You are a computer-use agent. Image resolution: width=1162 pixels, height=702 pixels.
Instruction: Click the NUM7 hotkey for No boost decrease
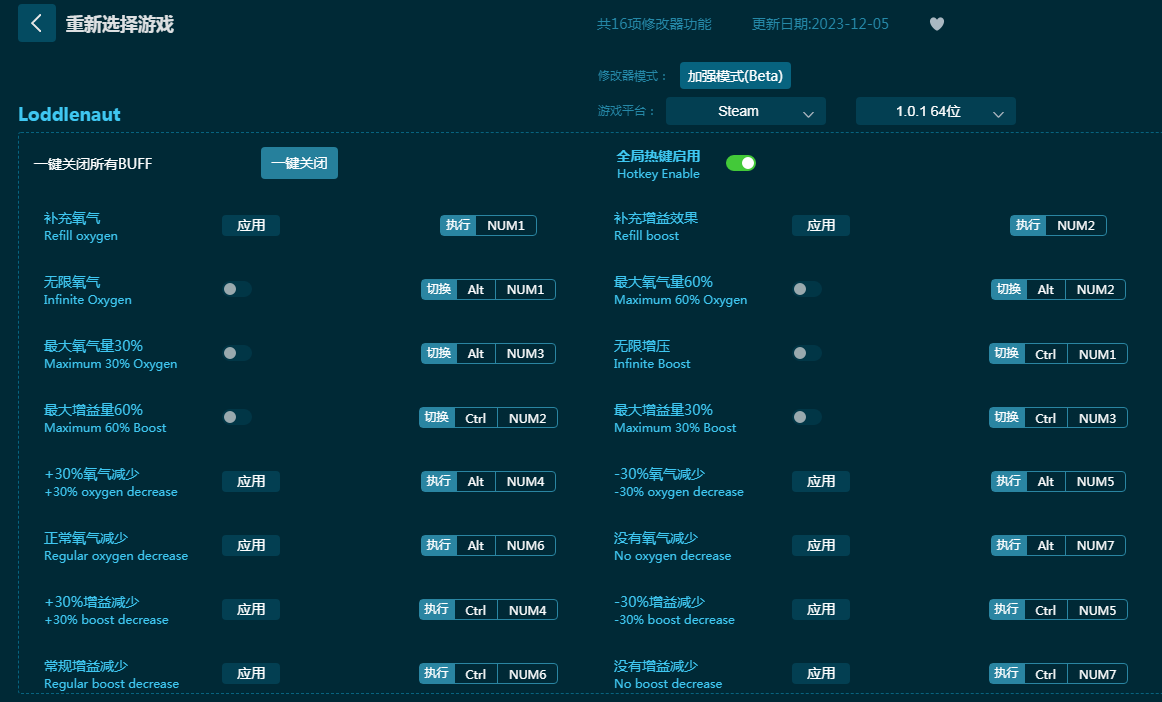[1097, 674]
